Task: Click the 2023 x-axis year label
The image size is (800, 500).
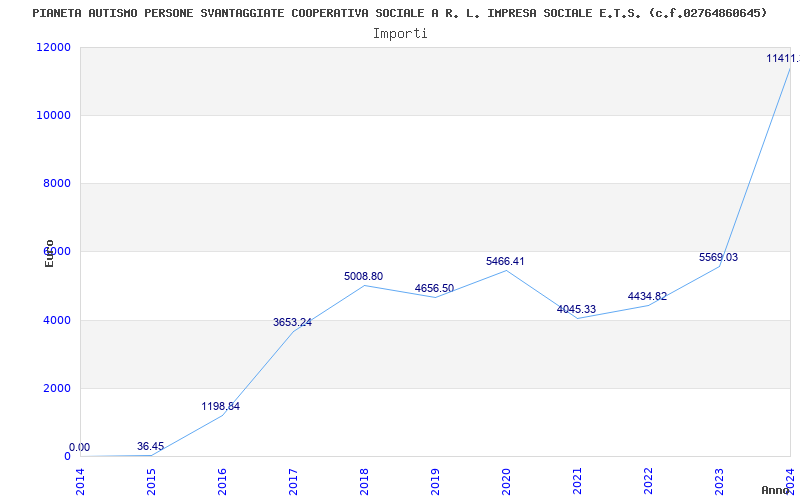Action: 719,482
